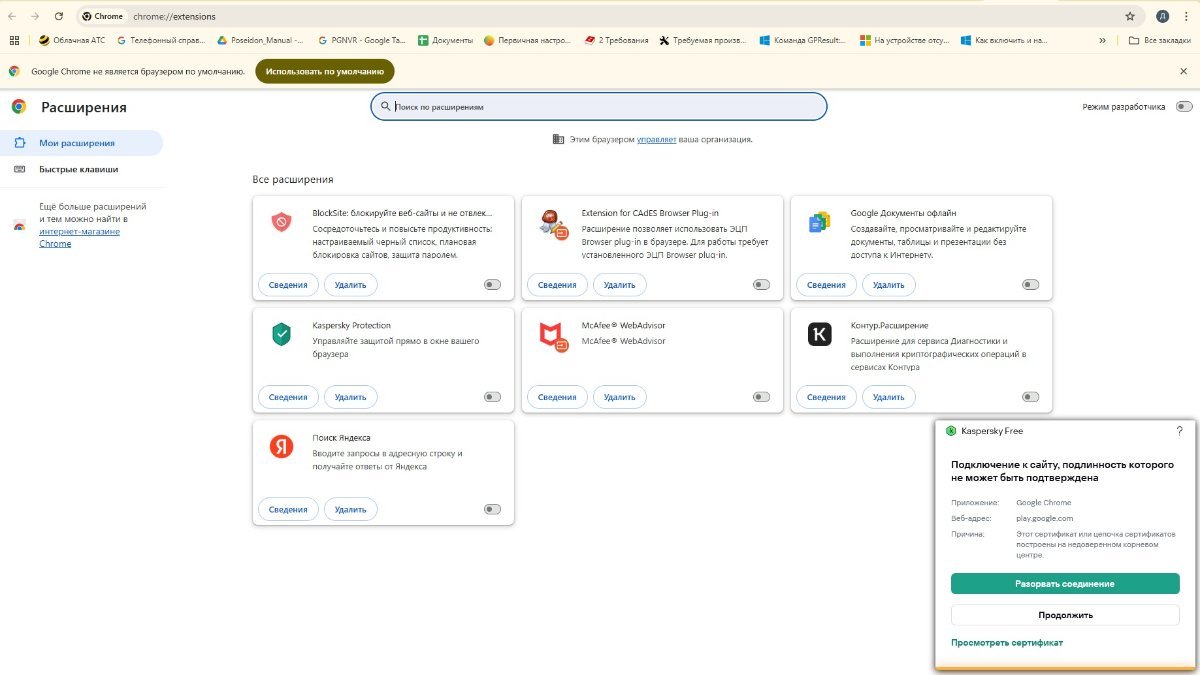Open help in the Kaspersky Free popup
This screenshot has height=675, width=1200.
point(1179,431)
